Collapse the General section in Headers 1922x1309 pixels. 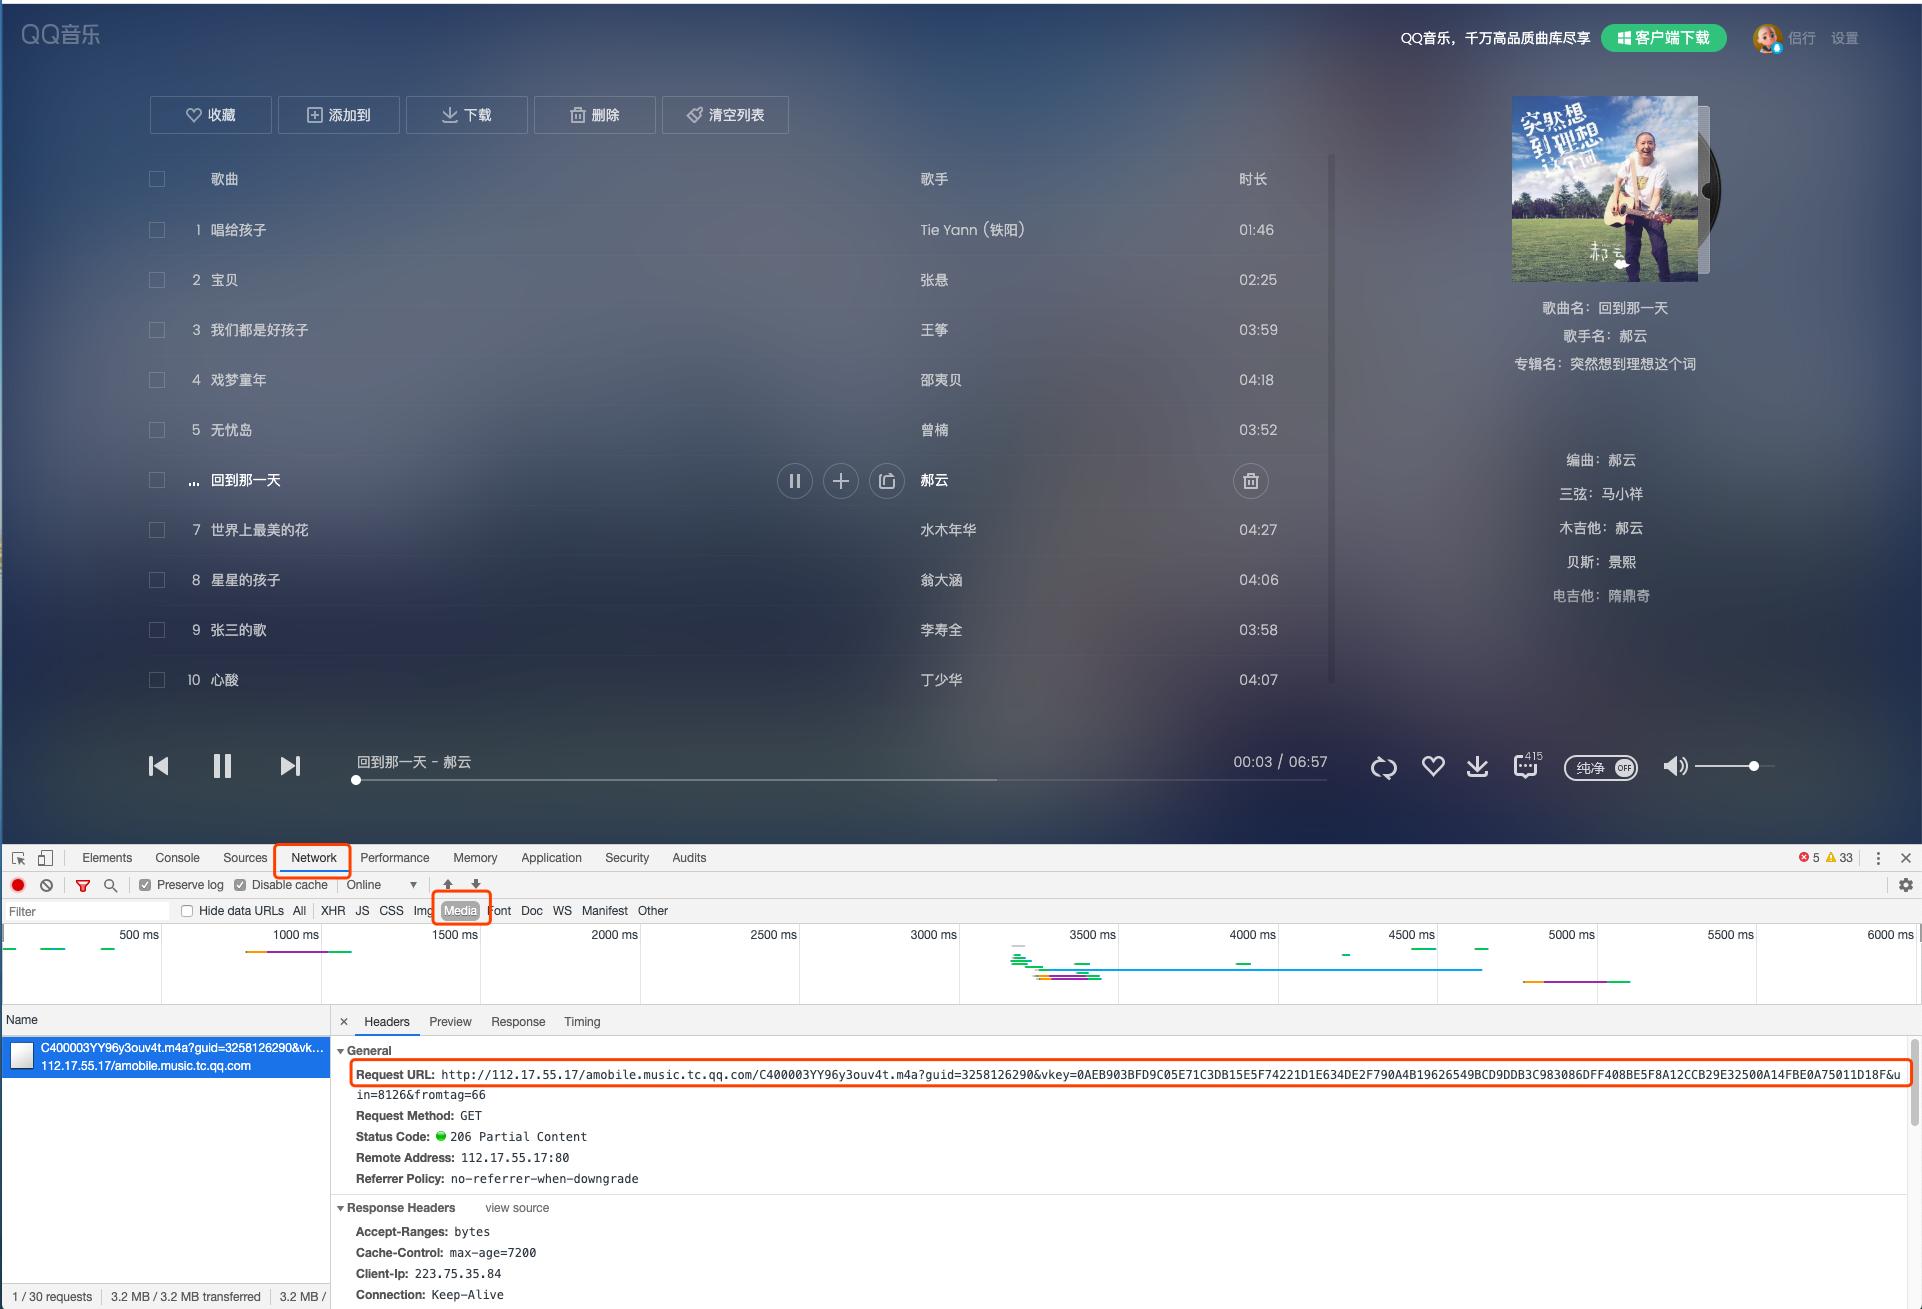341,1051
